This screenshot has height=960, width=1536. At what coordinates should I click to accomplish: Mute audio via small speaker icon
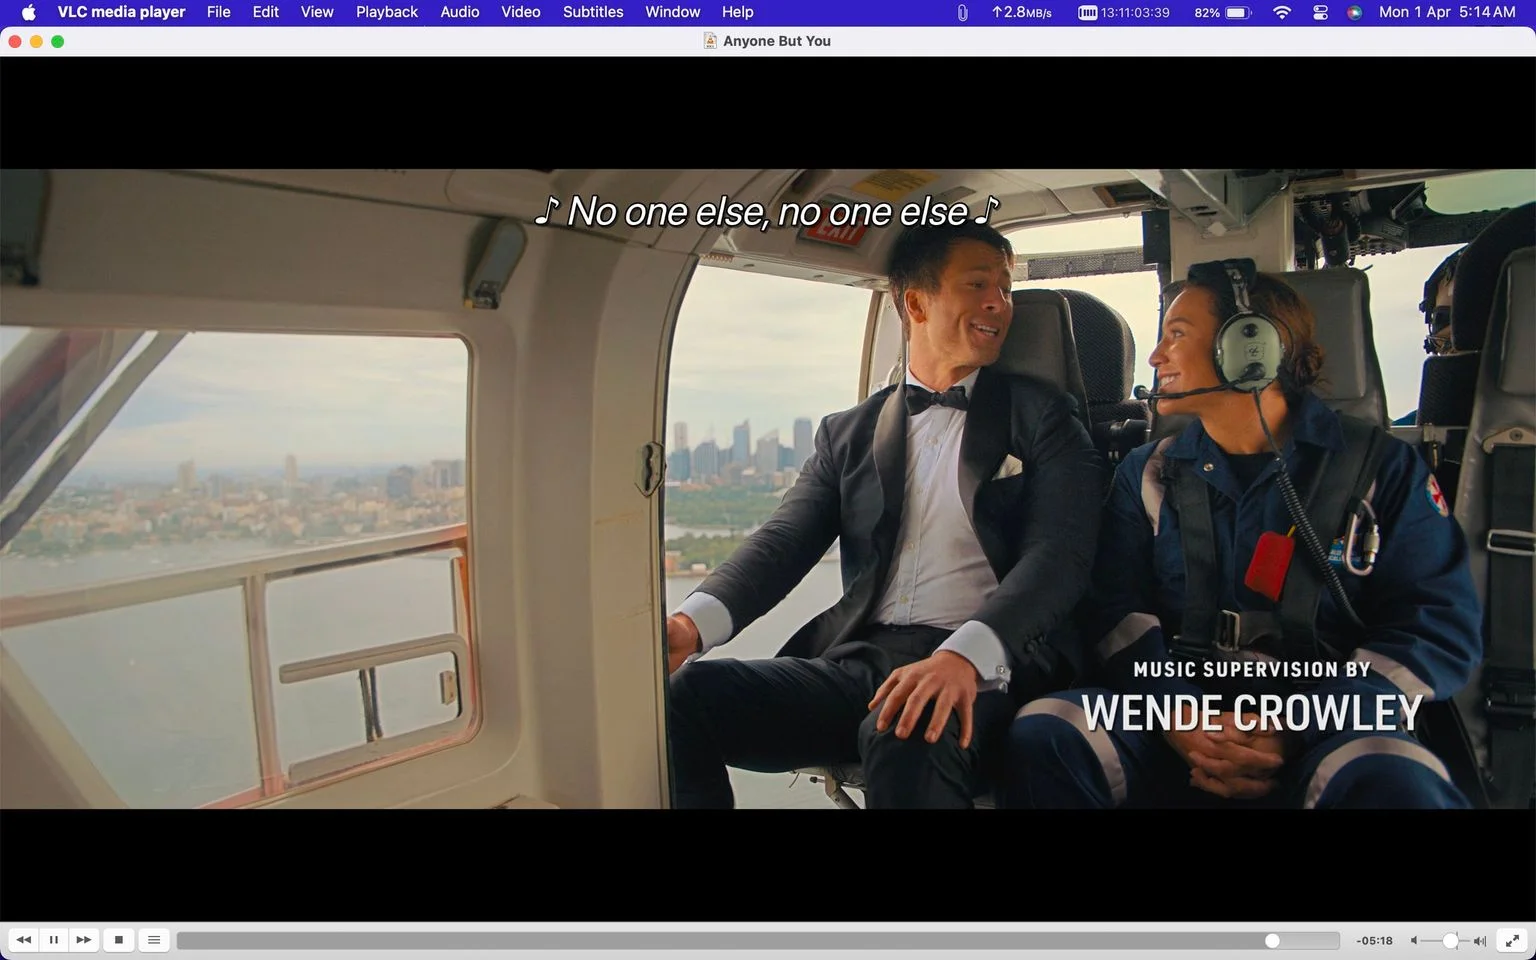[x=1414, y=941]
